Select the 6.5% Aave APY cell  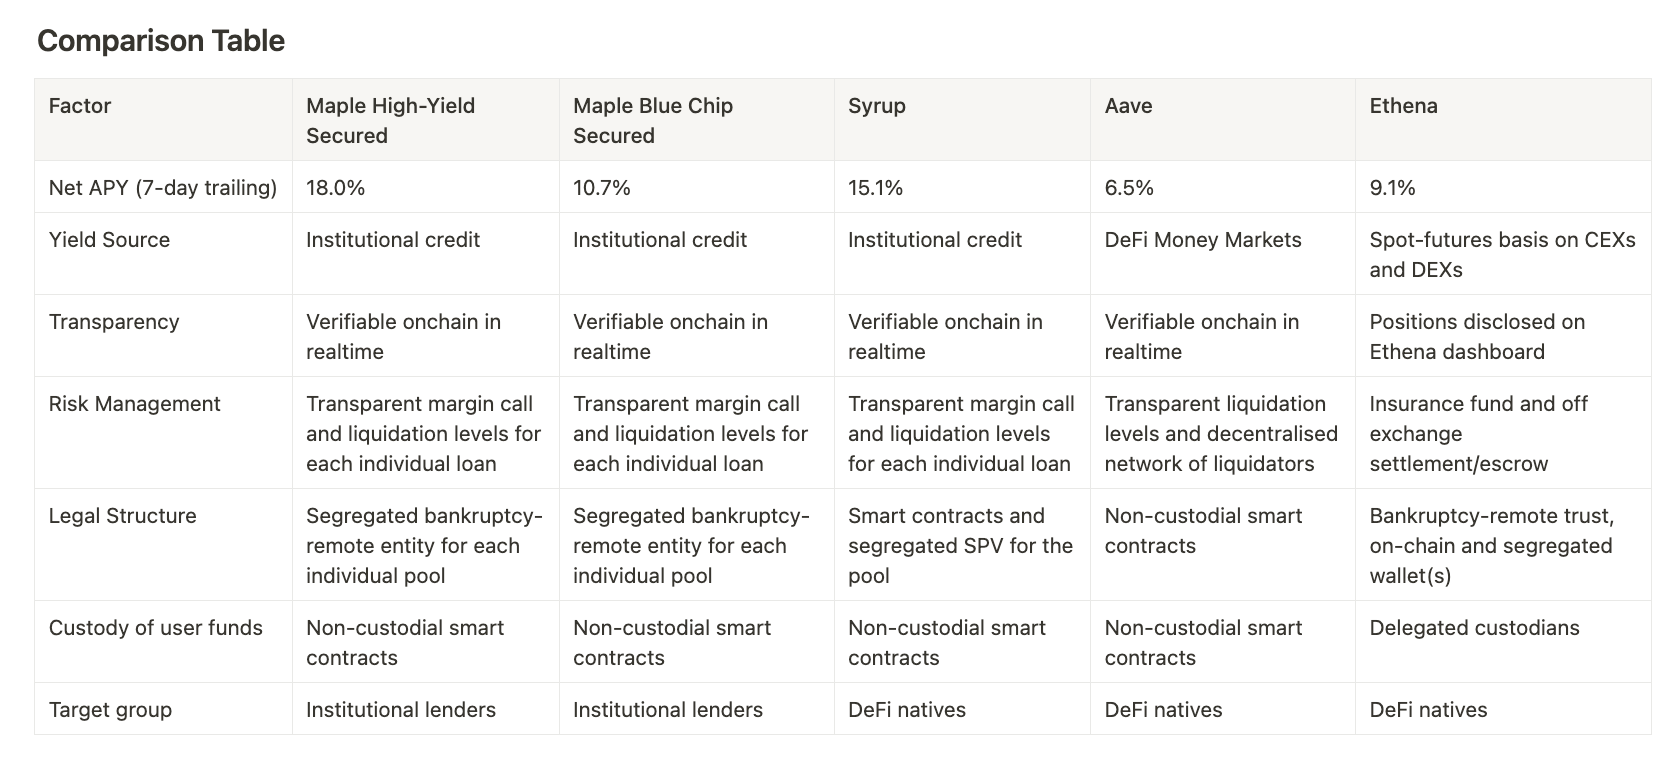pyautogui.click(x=1129, y=188)
